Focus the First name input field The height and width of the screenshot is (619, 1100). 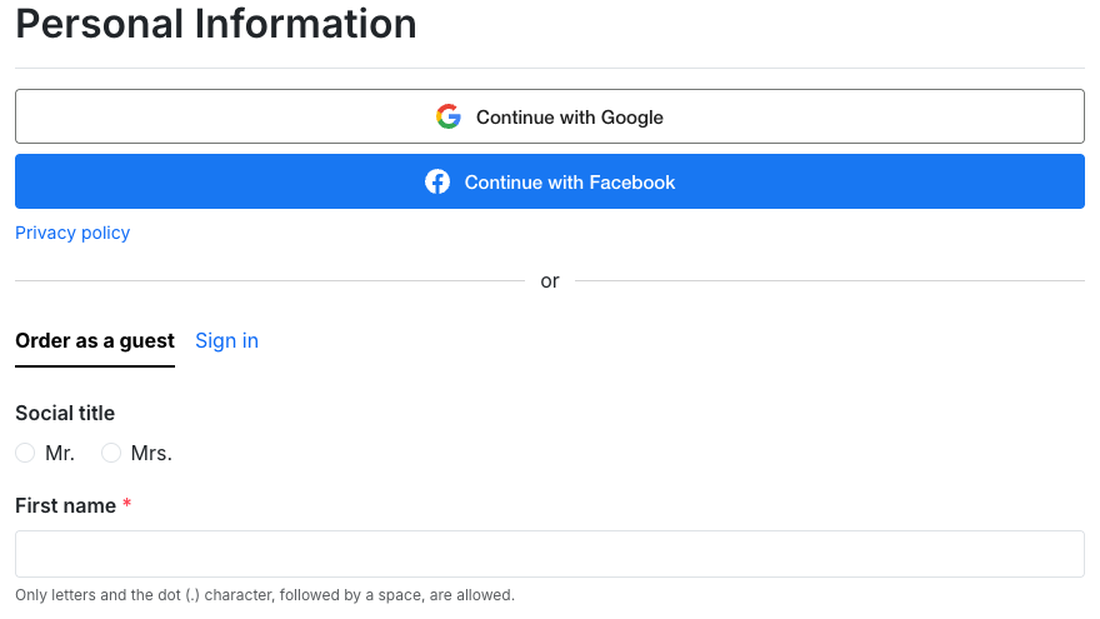(x=550, y=554)
